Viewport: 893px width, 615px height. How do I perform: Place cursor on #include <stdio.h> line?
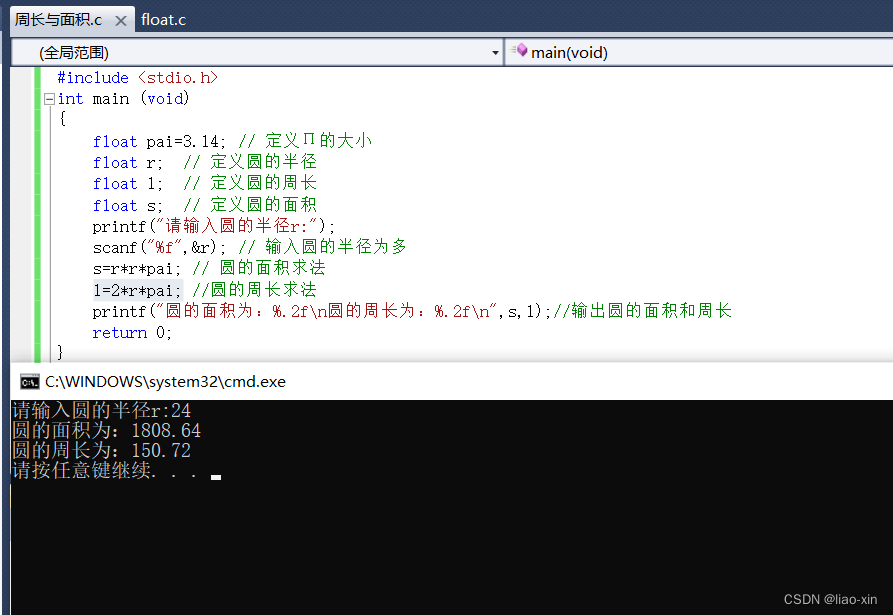tap(137, 78)
